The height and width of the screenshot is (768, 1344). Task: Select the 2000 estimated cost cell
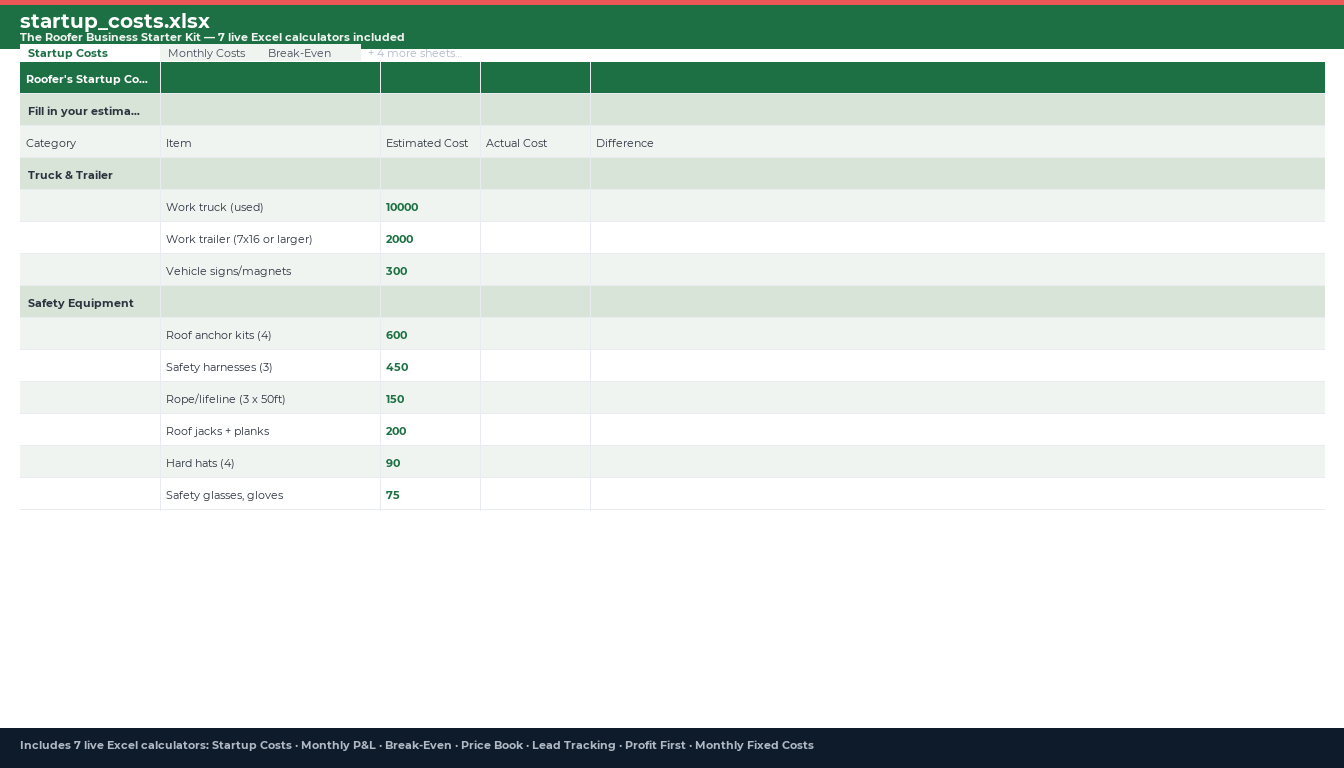[430, 238]
